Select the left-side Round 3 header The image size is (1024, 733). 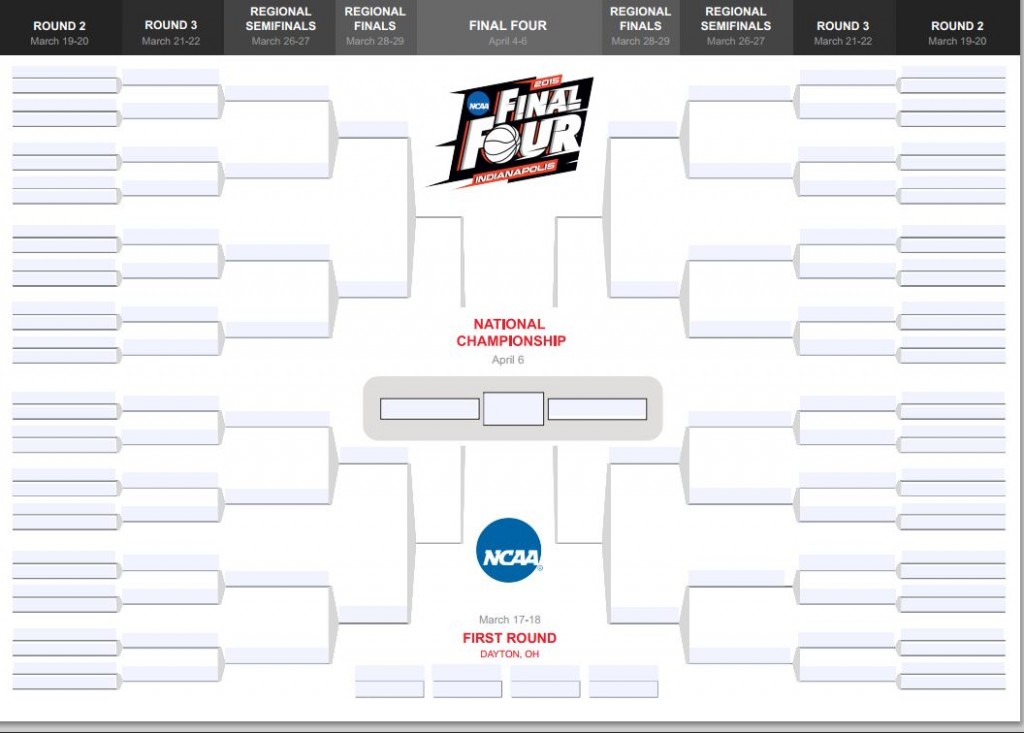pyautogui.click(x=171, y=32)
